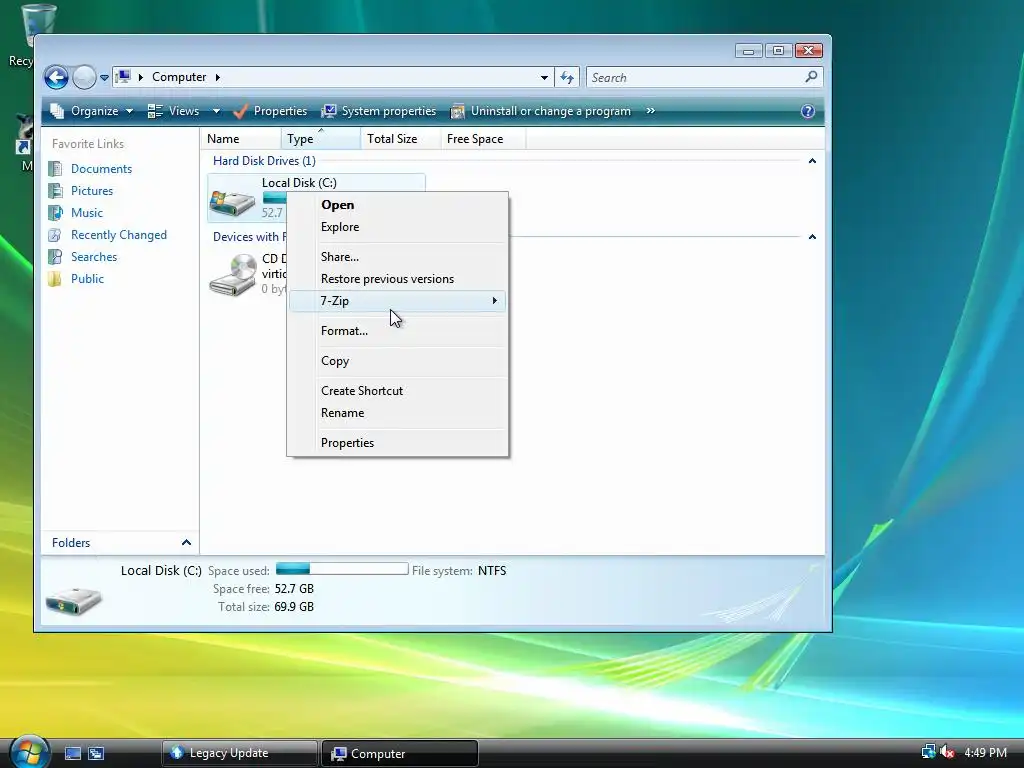Click the space used bar in details pane
This screenshot has width=1024, height=768.
(x=342, y=569)
